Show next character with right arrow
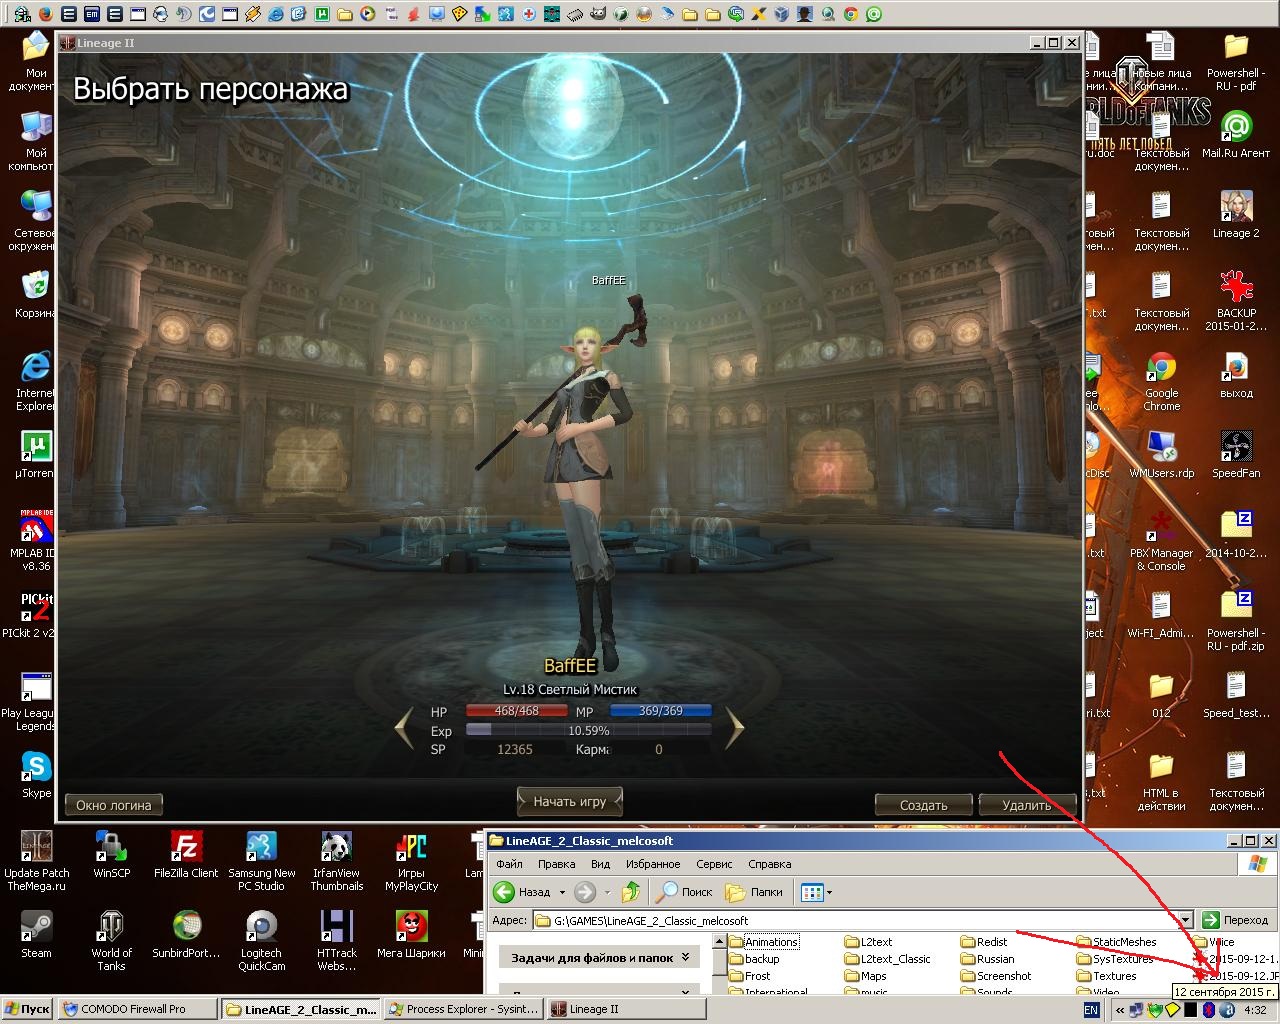Image resolution: width=1280 pixels, height=1024 pixels. 734,728
